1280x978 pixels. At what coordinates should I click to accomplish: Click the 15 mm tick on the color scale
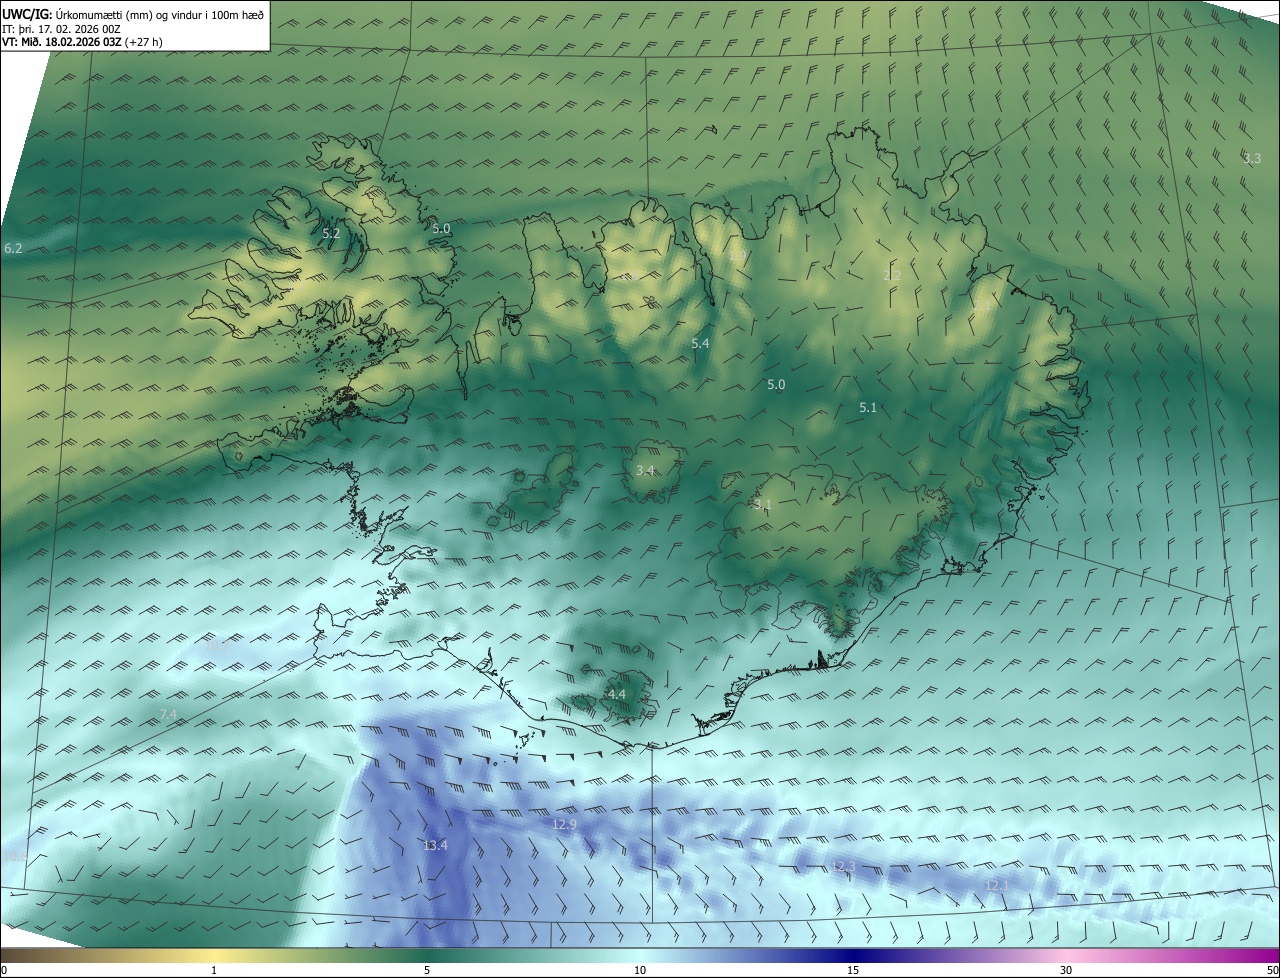pyautogui.click(x=853, y=971)
